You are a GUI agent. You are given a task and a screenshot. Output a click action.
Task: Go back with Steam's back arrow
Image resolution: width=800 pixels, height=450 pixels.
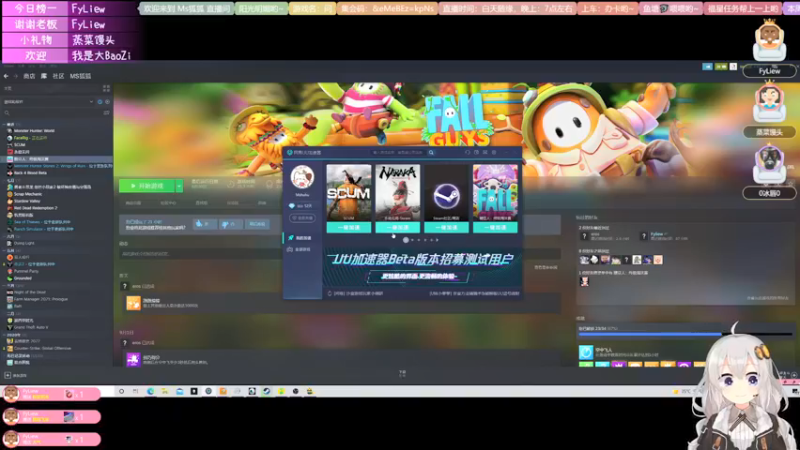point(6,76)
